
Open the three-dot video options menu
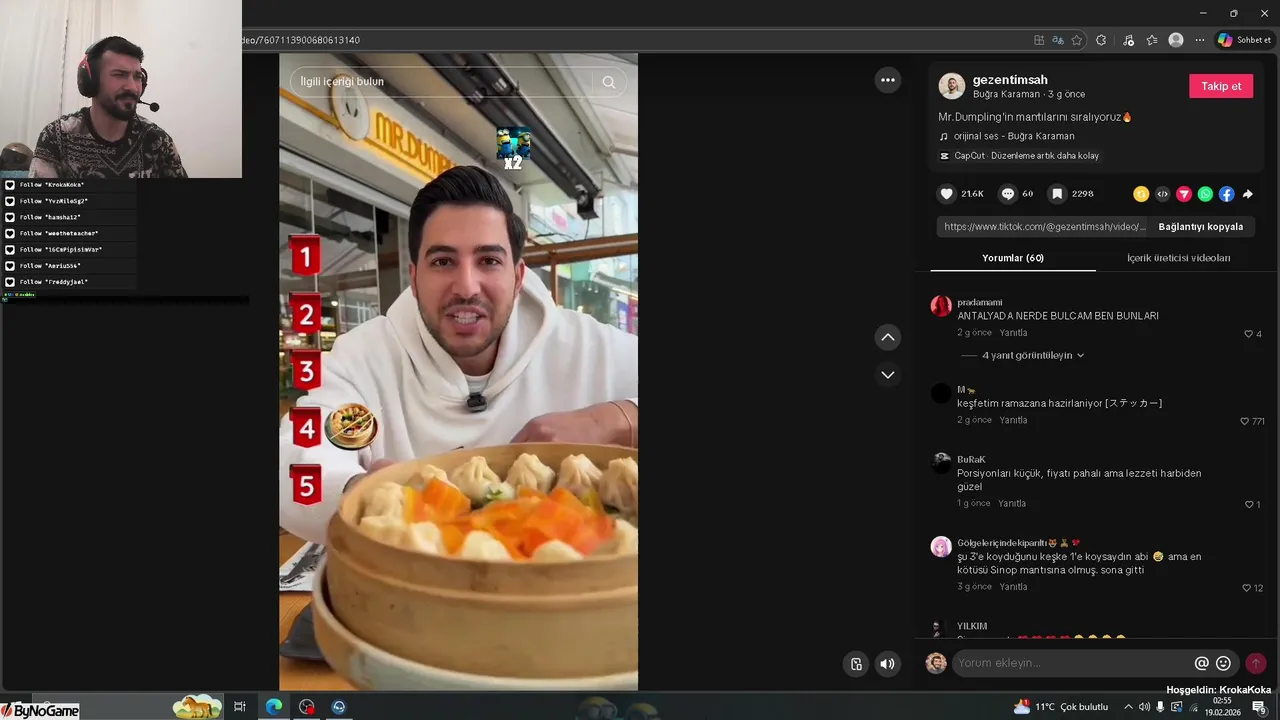point(888,80)
